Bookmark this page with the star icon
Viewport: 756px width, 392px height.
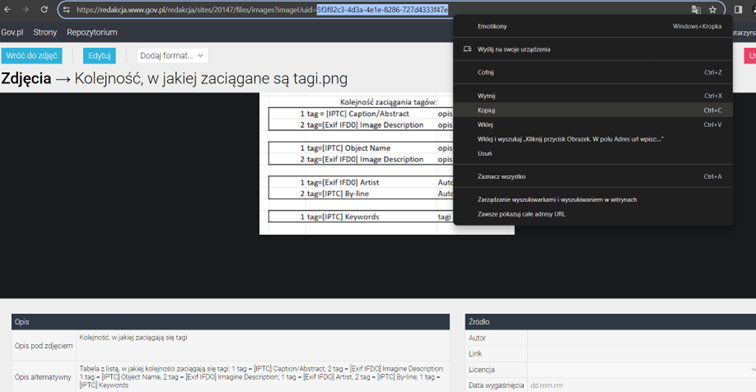click(713, 10)
